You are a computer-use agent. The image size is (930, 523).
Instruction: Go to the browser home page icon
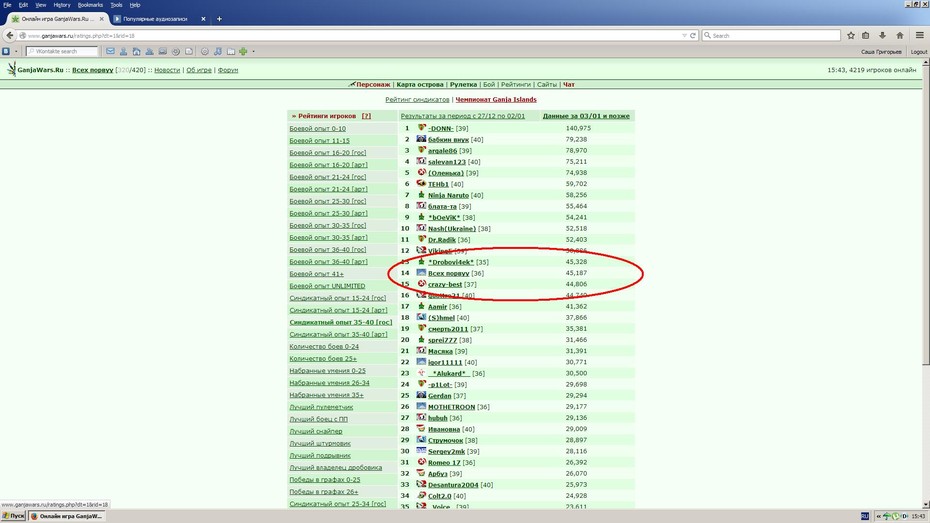point(900,36)
